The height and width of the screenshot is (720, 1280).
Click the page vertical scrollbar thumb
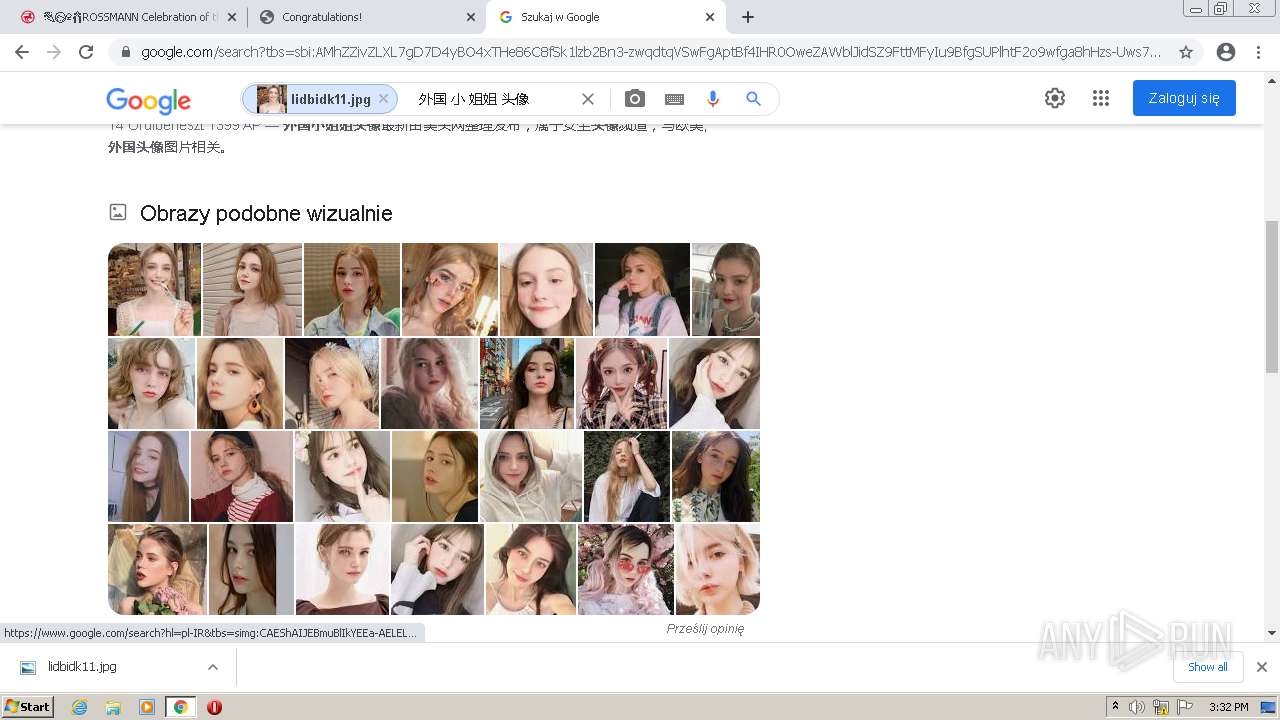[1271, 295]
